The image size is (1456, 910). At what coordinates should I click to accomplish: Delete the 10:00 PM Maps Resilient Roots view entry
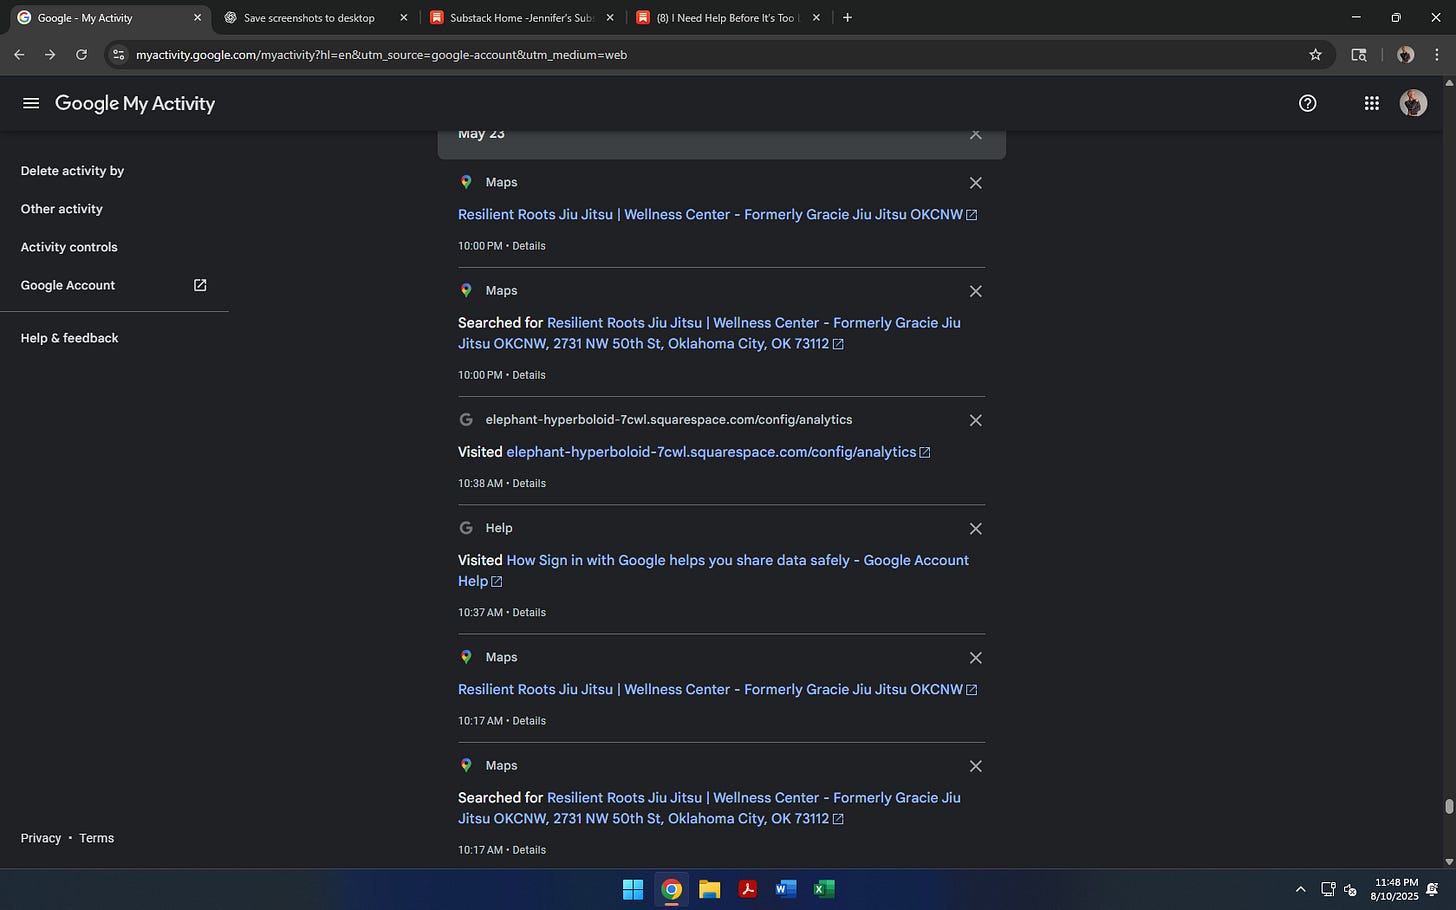coord(976,183)
